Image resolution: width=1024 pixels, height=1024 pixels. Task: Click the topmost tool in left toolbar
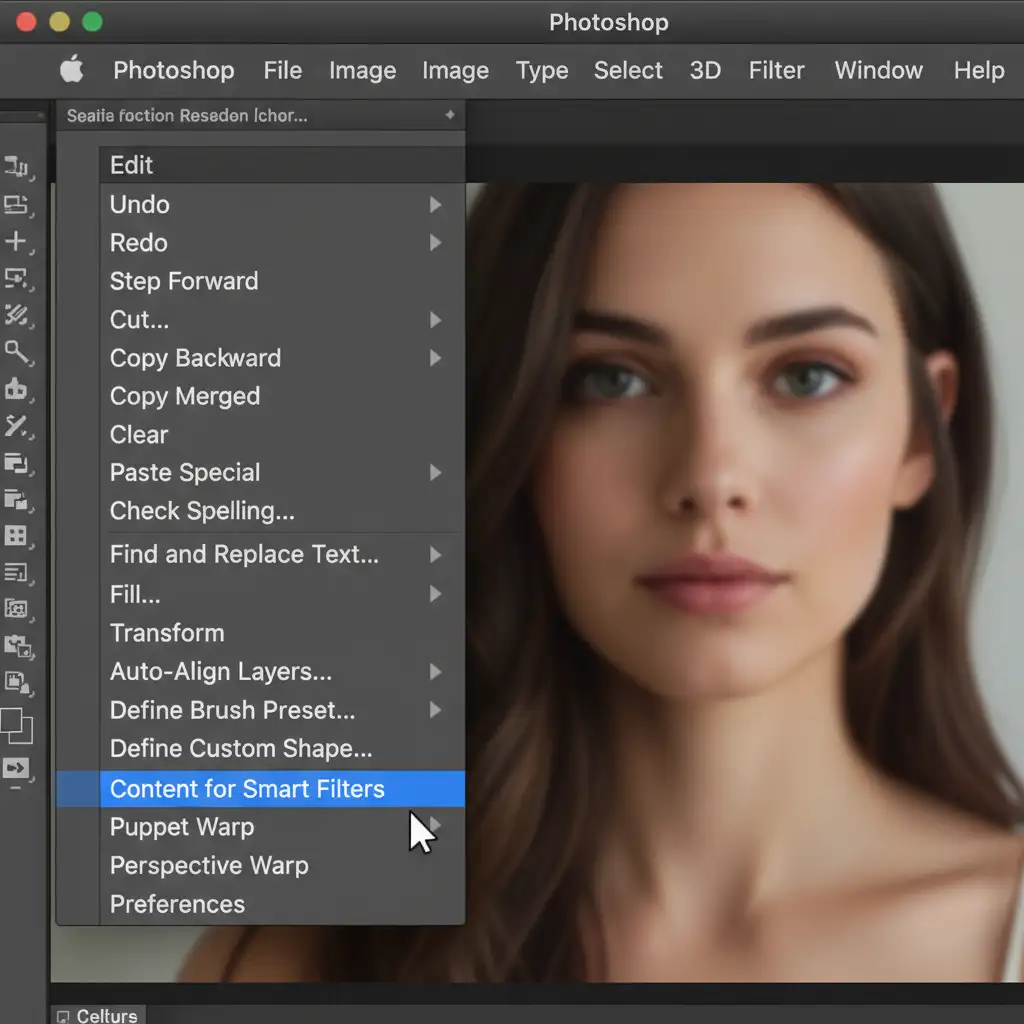point(16,167)
